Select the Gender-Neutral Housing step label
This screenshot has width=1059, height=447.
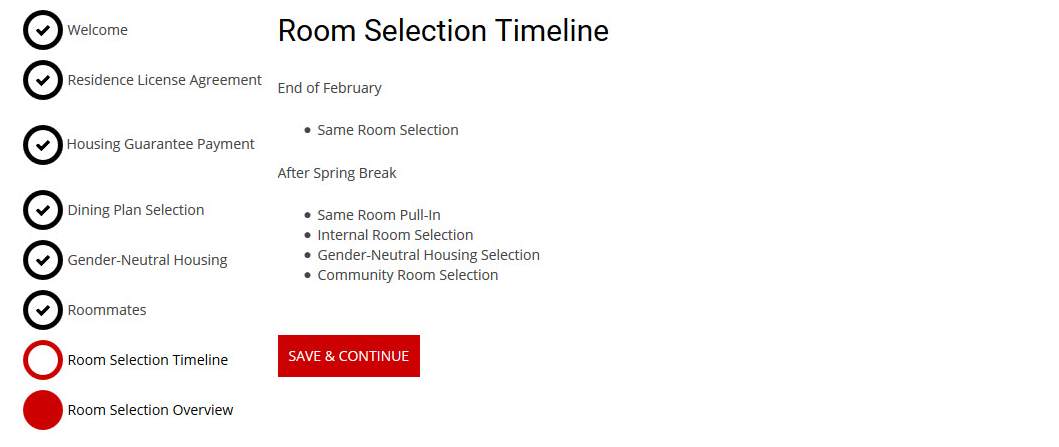point(147,260)
